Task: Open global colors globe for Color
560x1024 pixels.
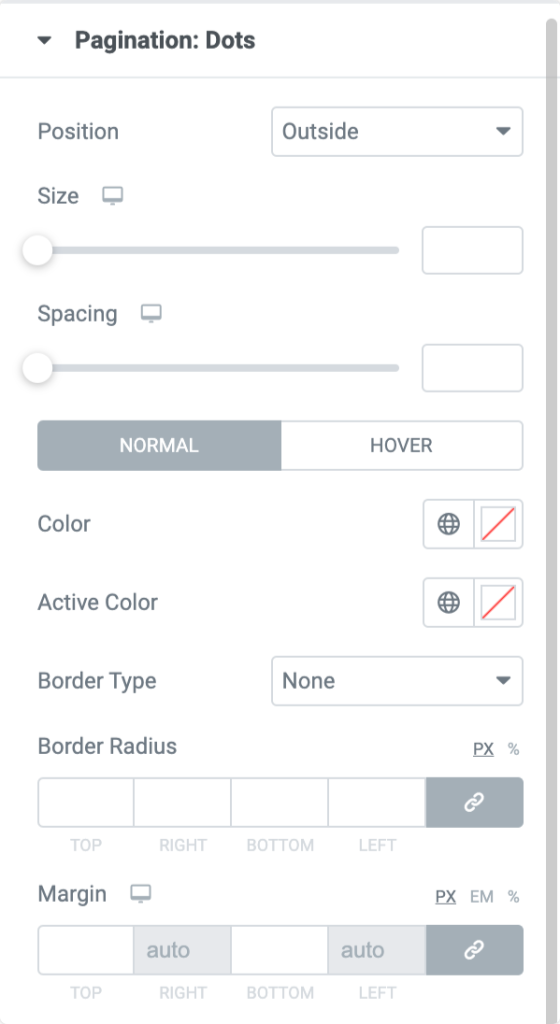Action: click(448, 524)
